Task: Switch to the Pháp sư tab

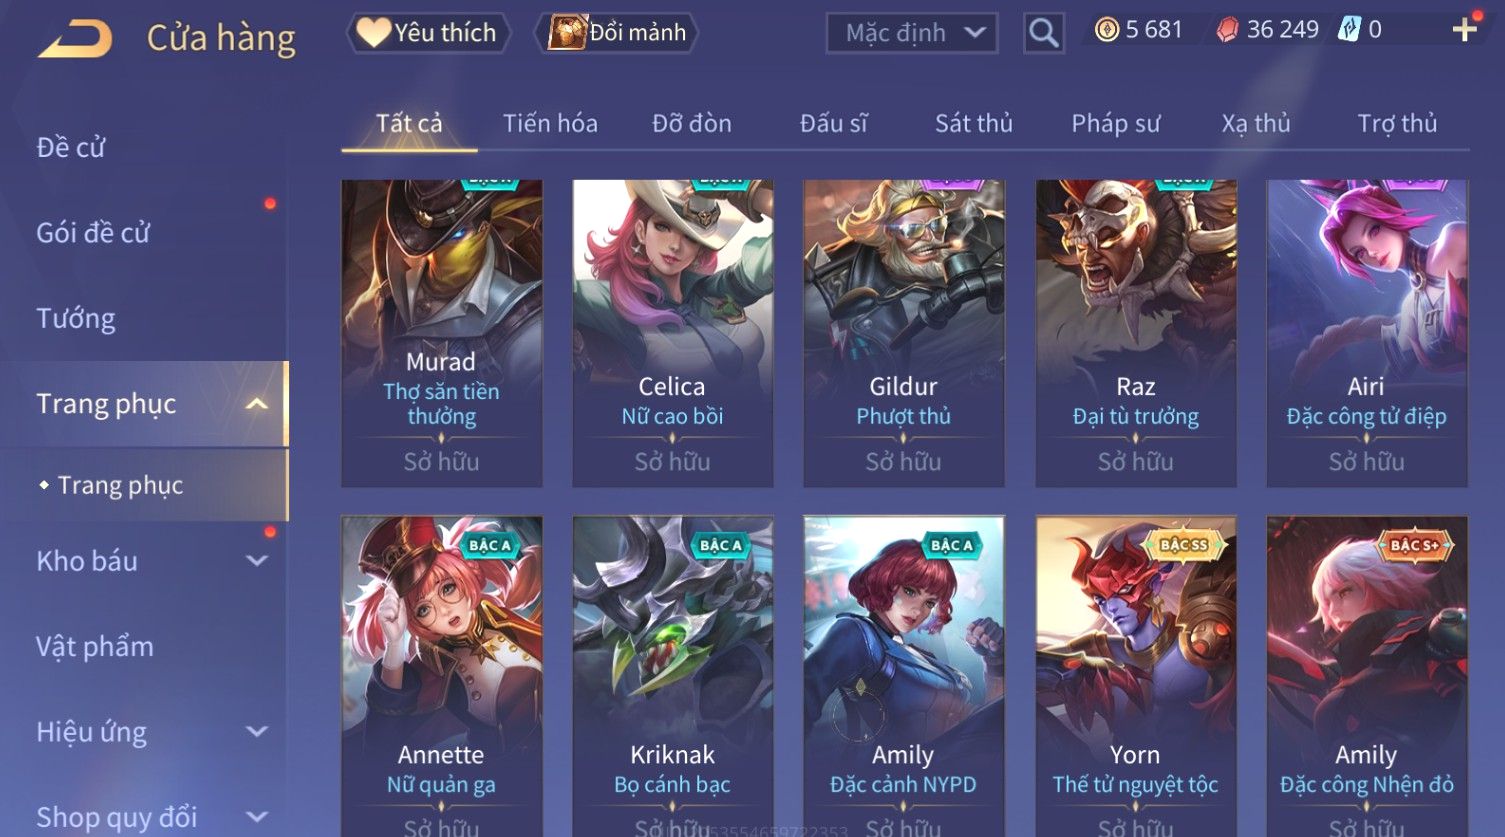Action: pos(1115,124)
